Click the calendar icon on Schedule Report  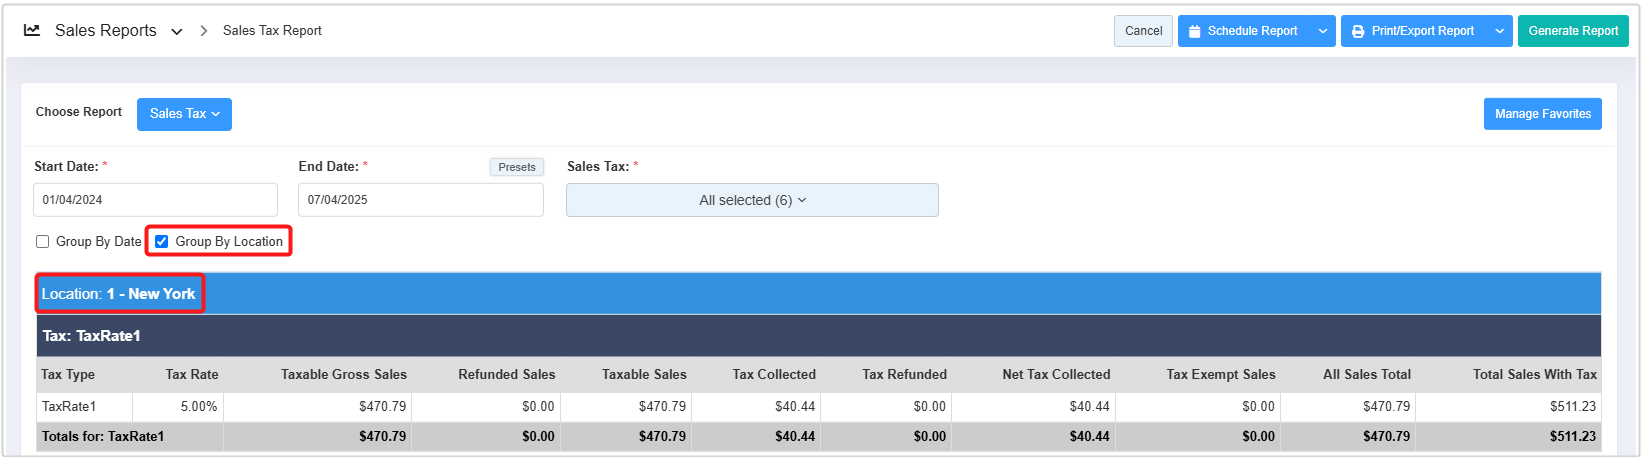point(1194,31)
